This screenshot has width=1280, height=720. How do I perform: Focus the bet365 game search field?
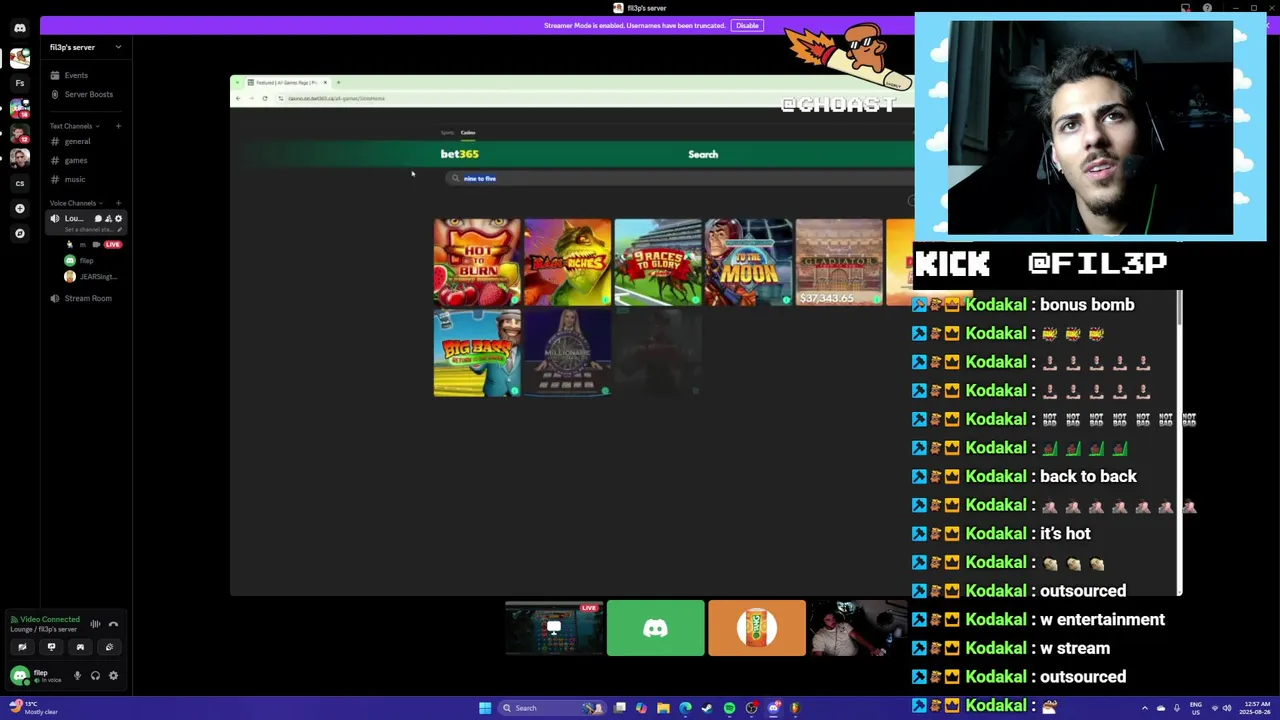click(x=680, y=178)
